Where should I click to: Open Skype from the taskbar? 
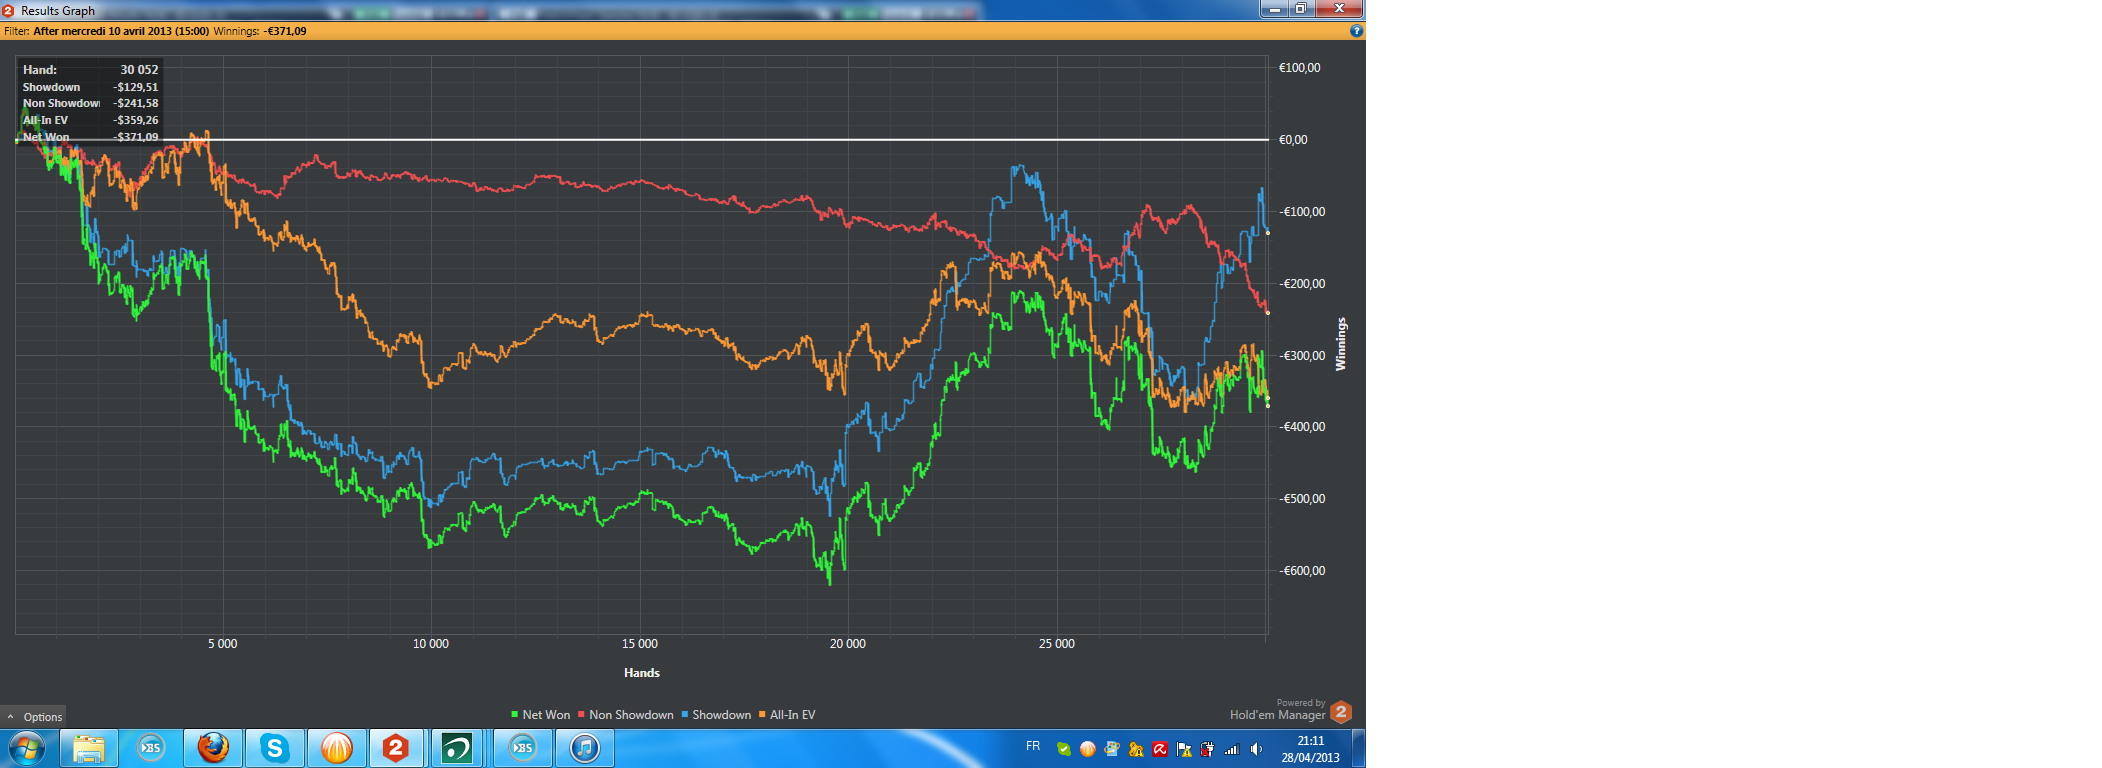point(275,748)
